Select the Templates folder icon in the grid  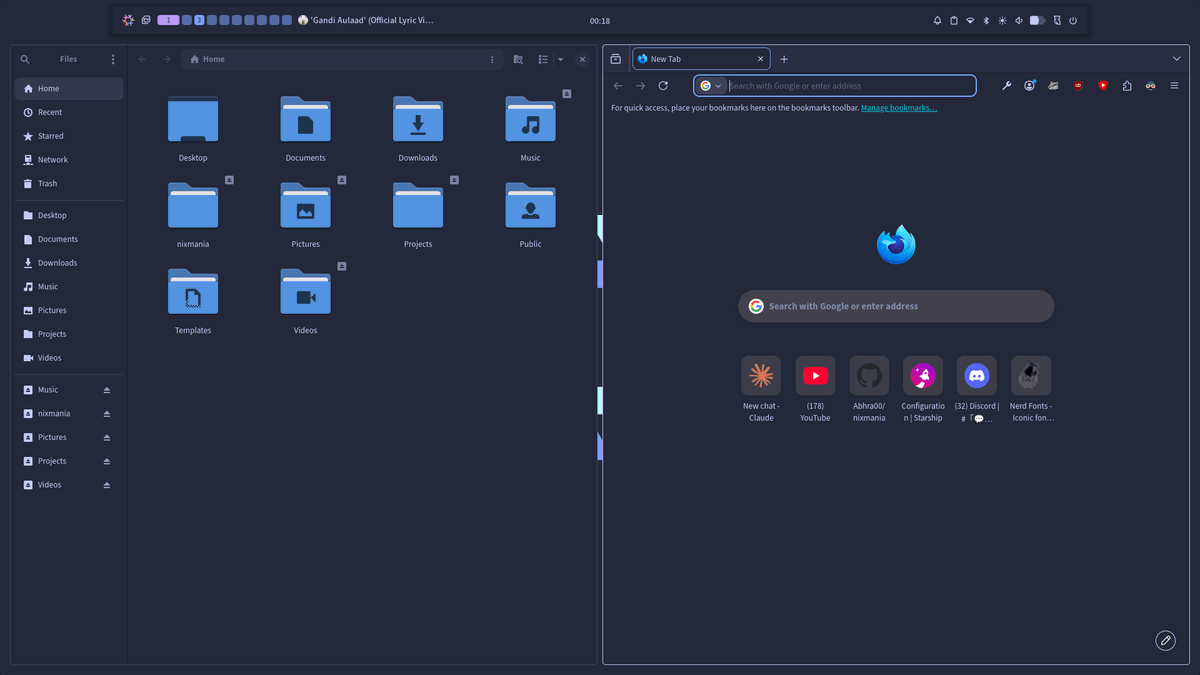tap(193, 291)
